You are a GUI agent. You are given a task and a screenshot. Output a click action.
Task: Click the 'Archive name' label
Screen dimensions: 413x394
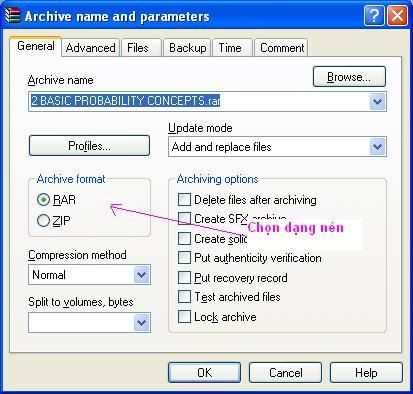[x=61, y=80]
